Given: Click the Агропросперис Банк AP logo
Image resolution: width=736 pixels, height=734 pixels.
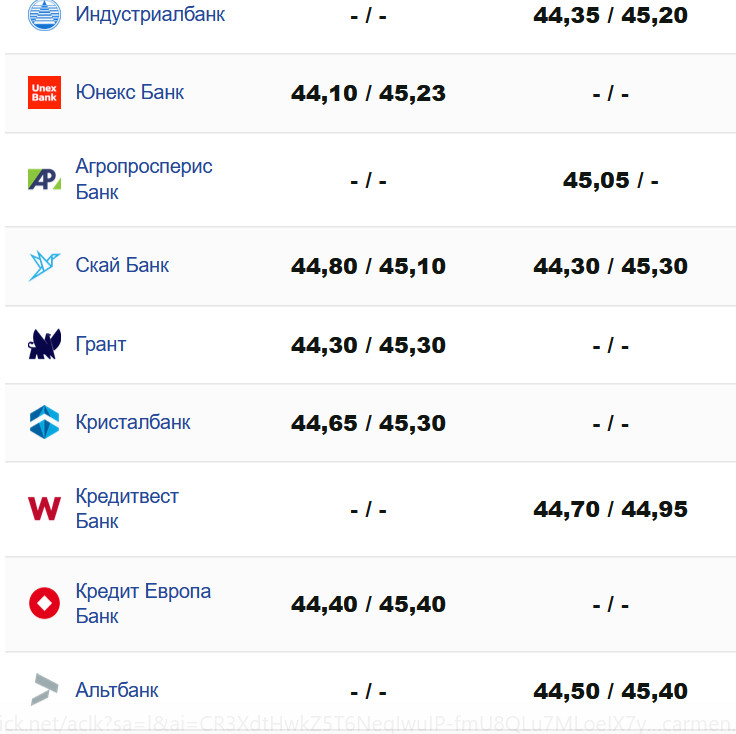Looking at the screenshot, I should (44, 180).
